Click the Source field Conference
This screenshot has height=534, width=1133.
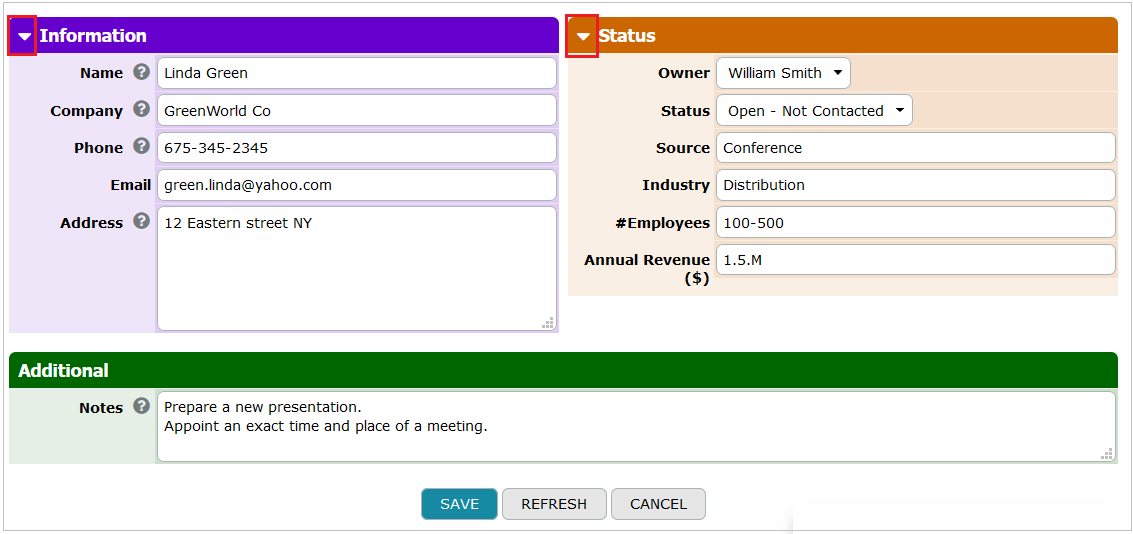point(916,147)
